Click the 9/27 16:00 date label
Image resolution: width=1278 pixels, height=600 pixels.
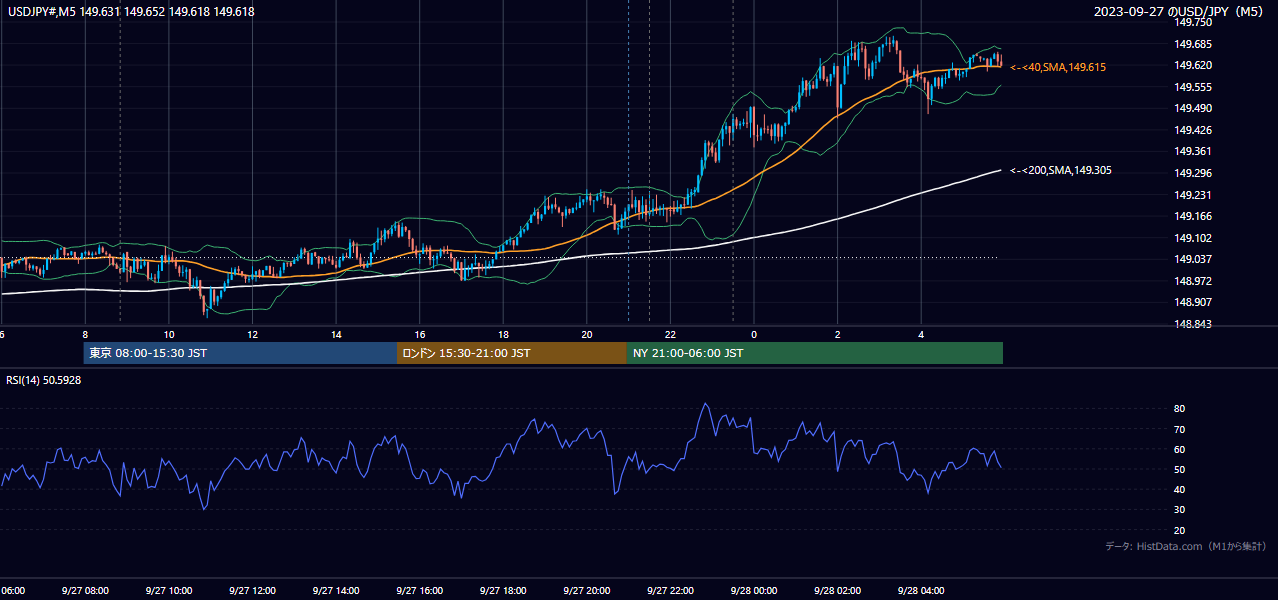tap(419, 590)
